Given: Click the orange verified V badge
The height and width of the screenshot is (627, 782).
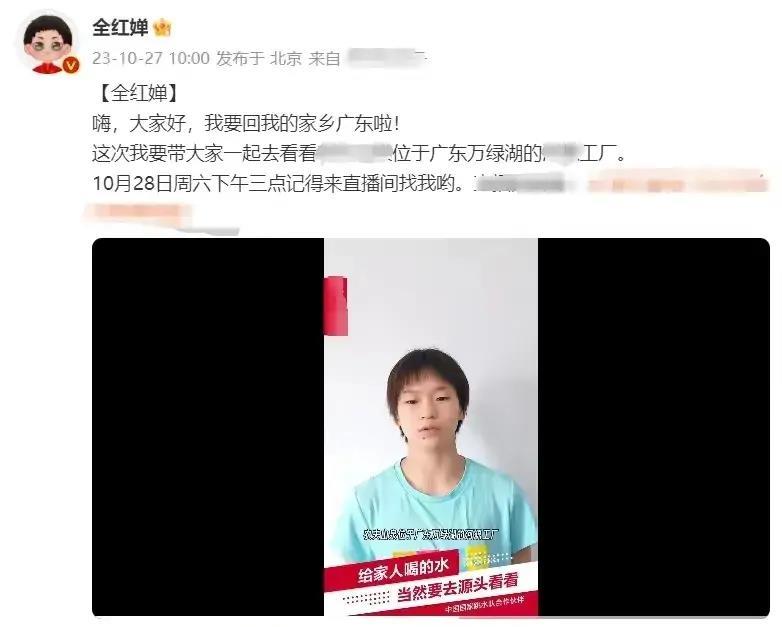Looking at the screenshot, I should pos(71,65).
